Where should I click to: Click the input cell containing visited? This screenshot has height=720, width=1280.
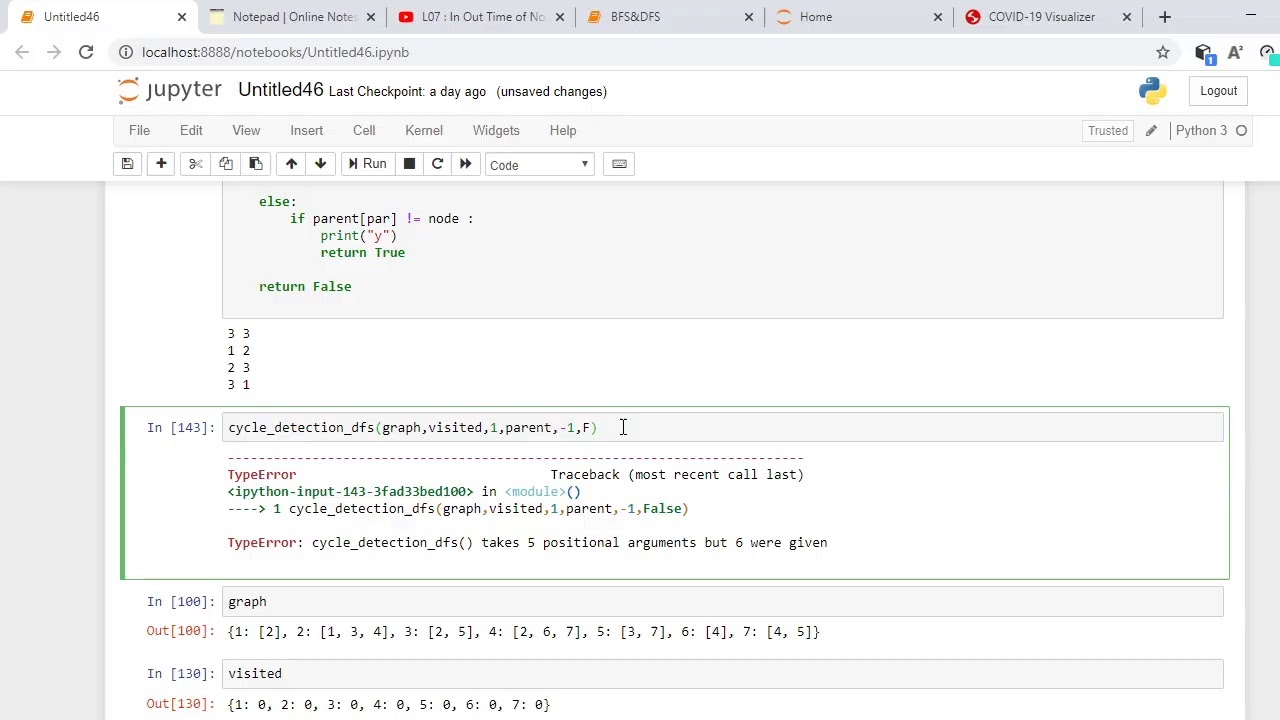722,673
